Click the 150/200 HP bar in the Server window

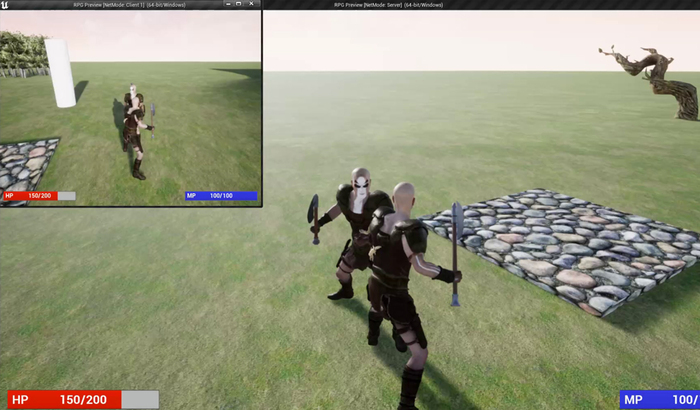click(64, 399)
